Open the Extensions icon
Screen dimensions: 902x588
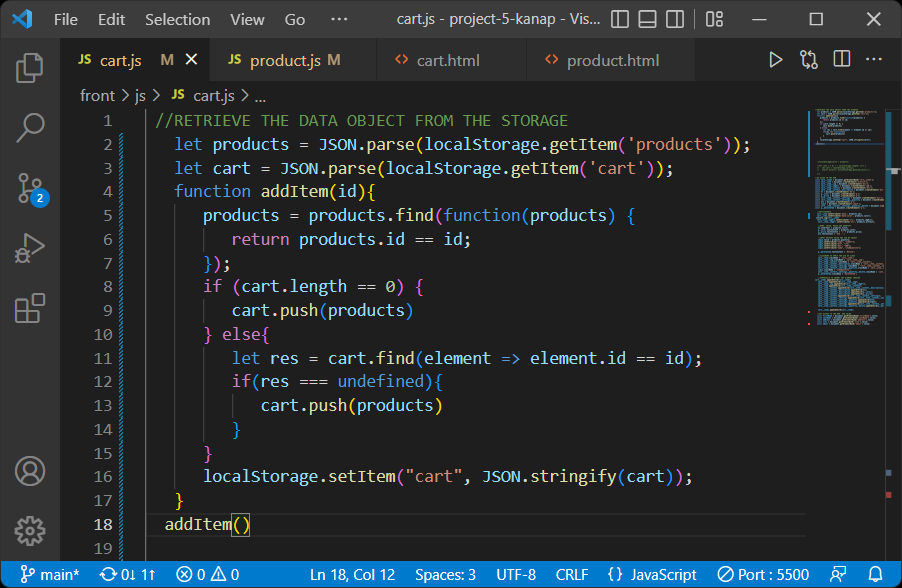point(29,308)
